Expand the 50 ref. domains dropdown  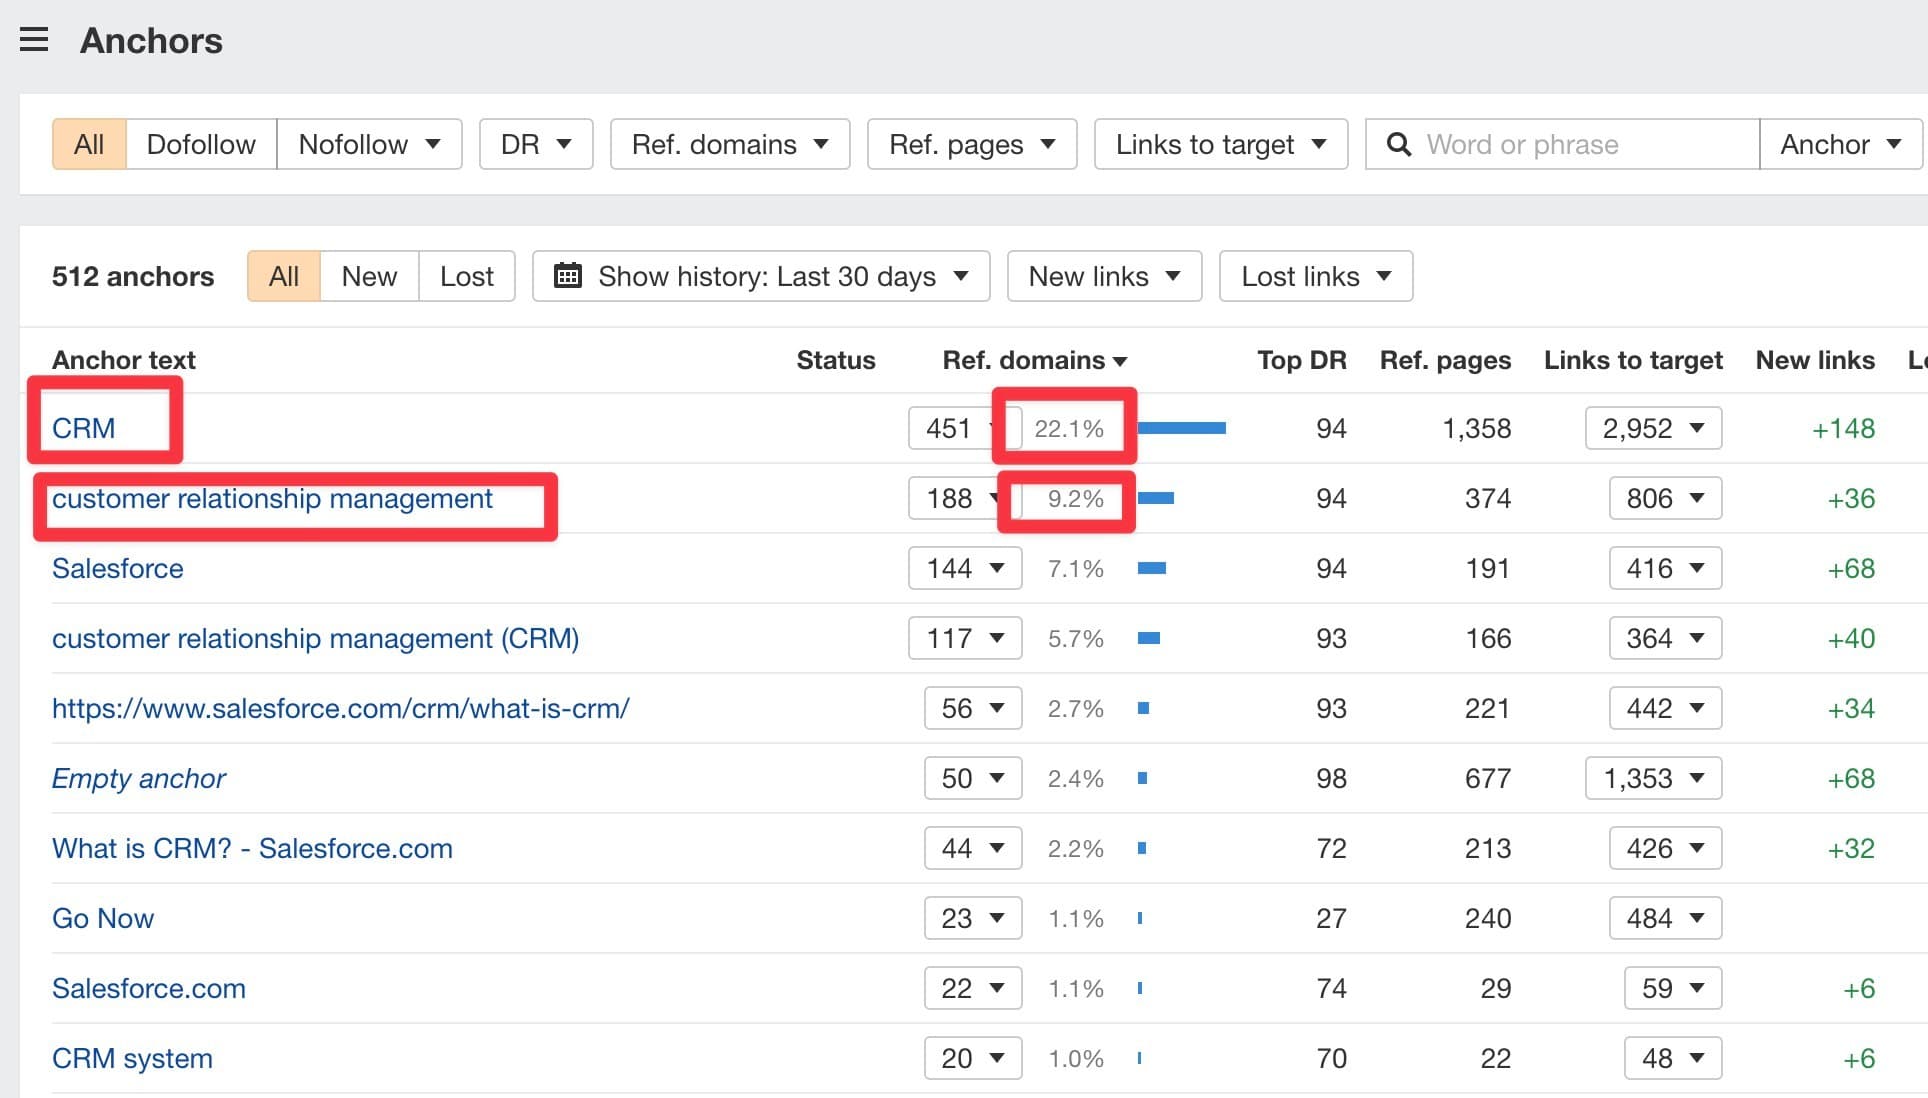(x=973, y=778)
